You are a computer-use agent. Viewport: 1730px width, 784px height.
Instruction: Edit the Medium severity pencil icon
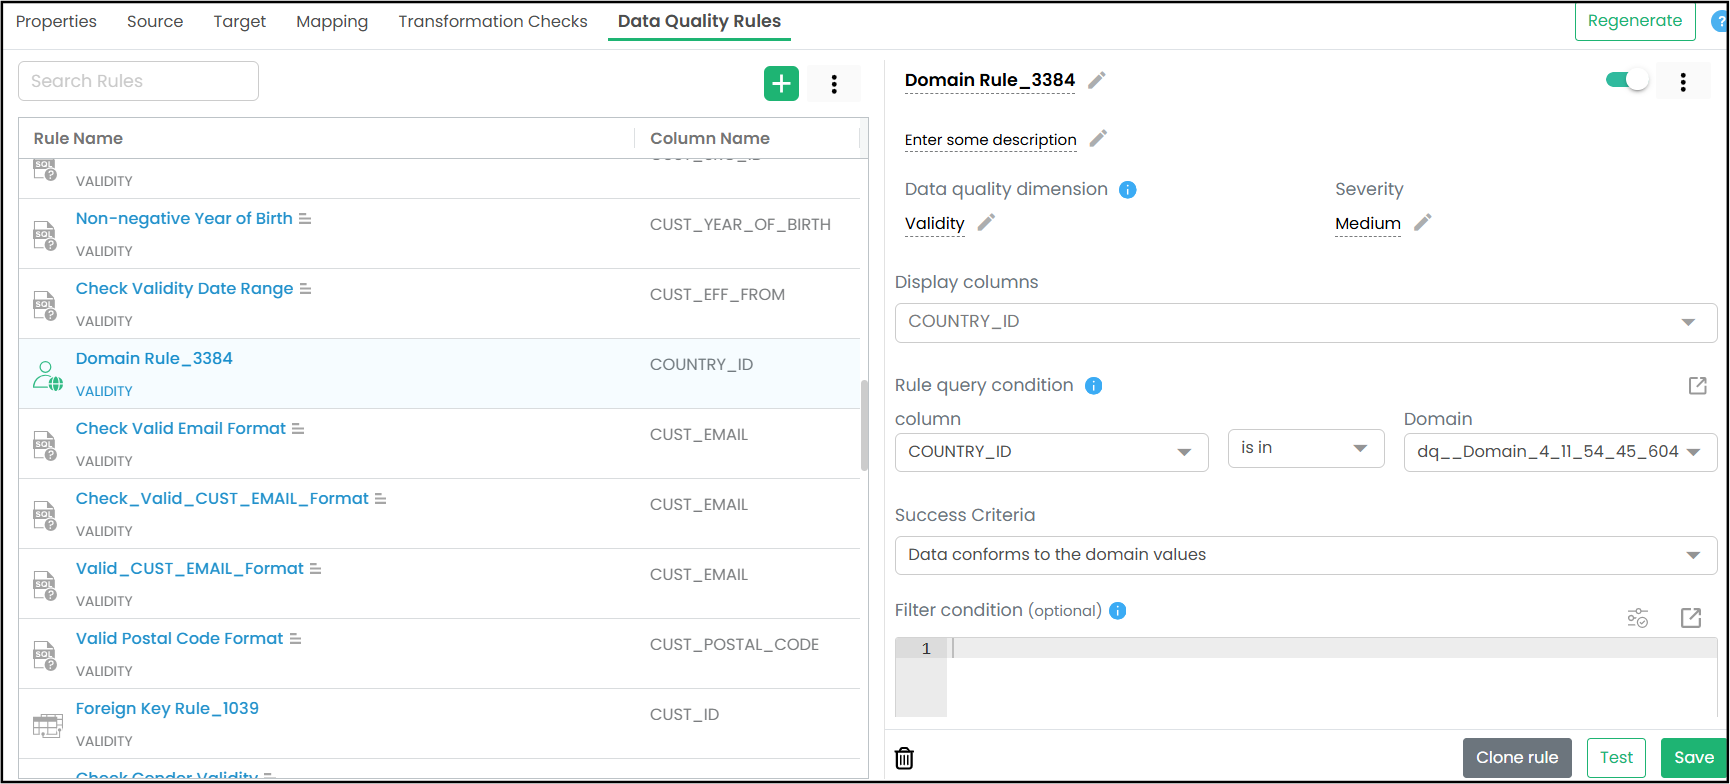pyautogui.click(x=1423, y=222)
